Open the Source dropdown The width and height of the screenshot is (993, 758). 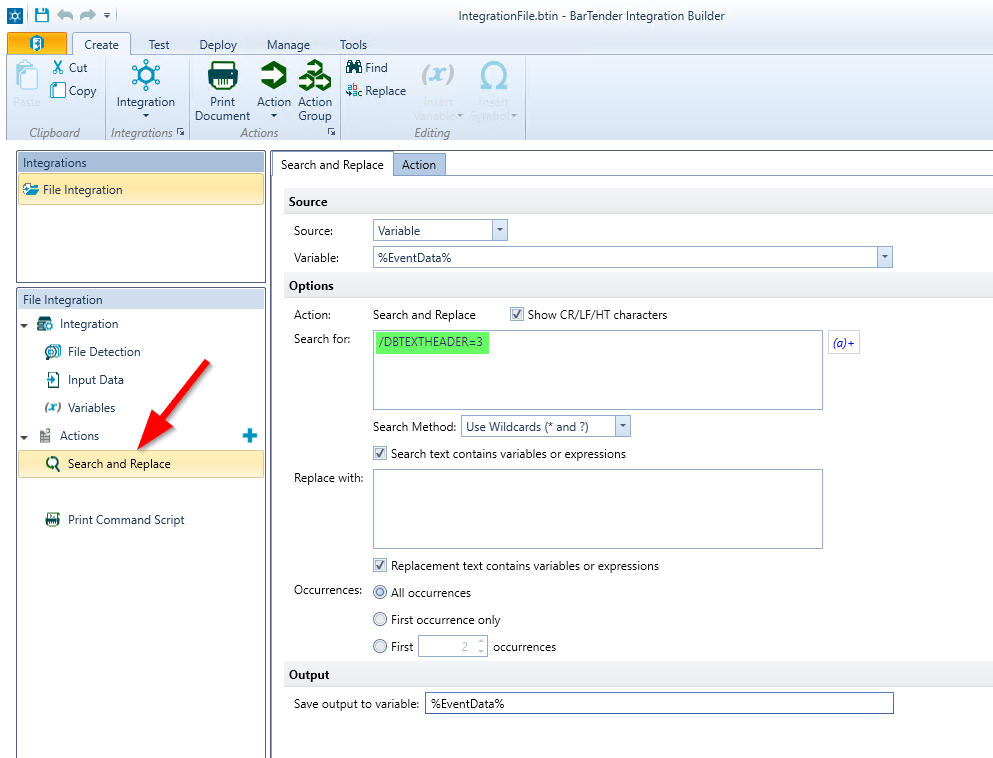[500, 231]
